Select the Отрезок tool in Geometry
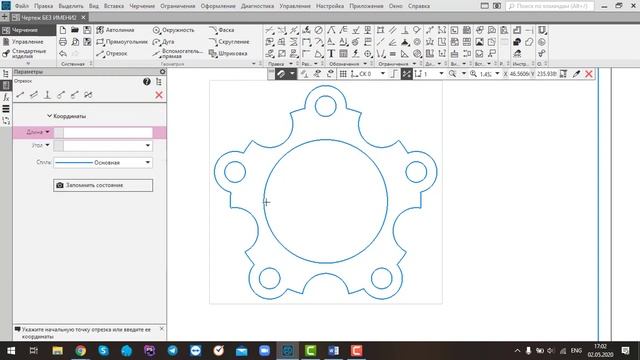640x360 pixels. pyautogui.click(x=112, y=53)
